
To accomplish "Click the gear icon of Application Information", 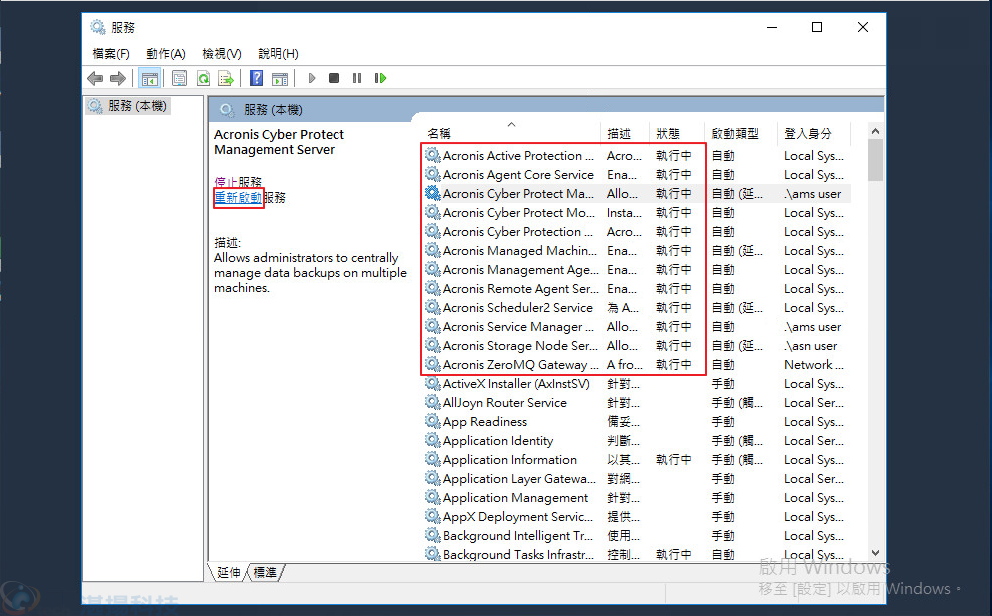I will point(433,459).
